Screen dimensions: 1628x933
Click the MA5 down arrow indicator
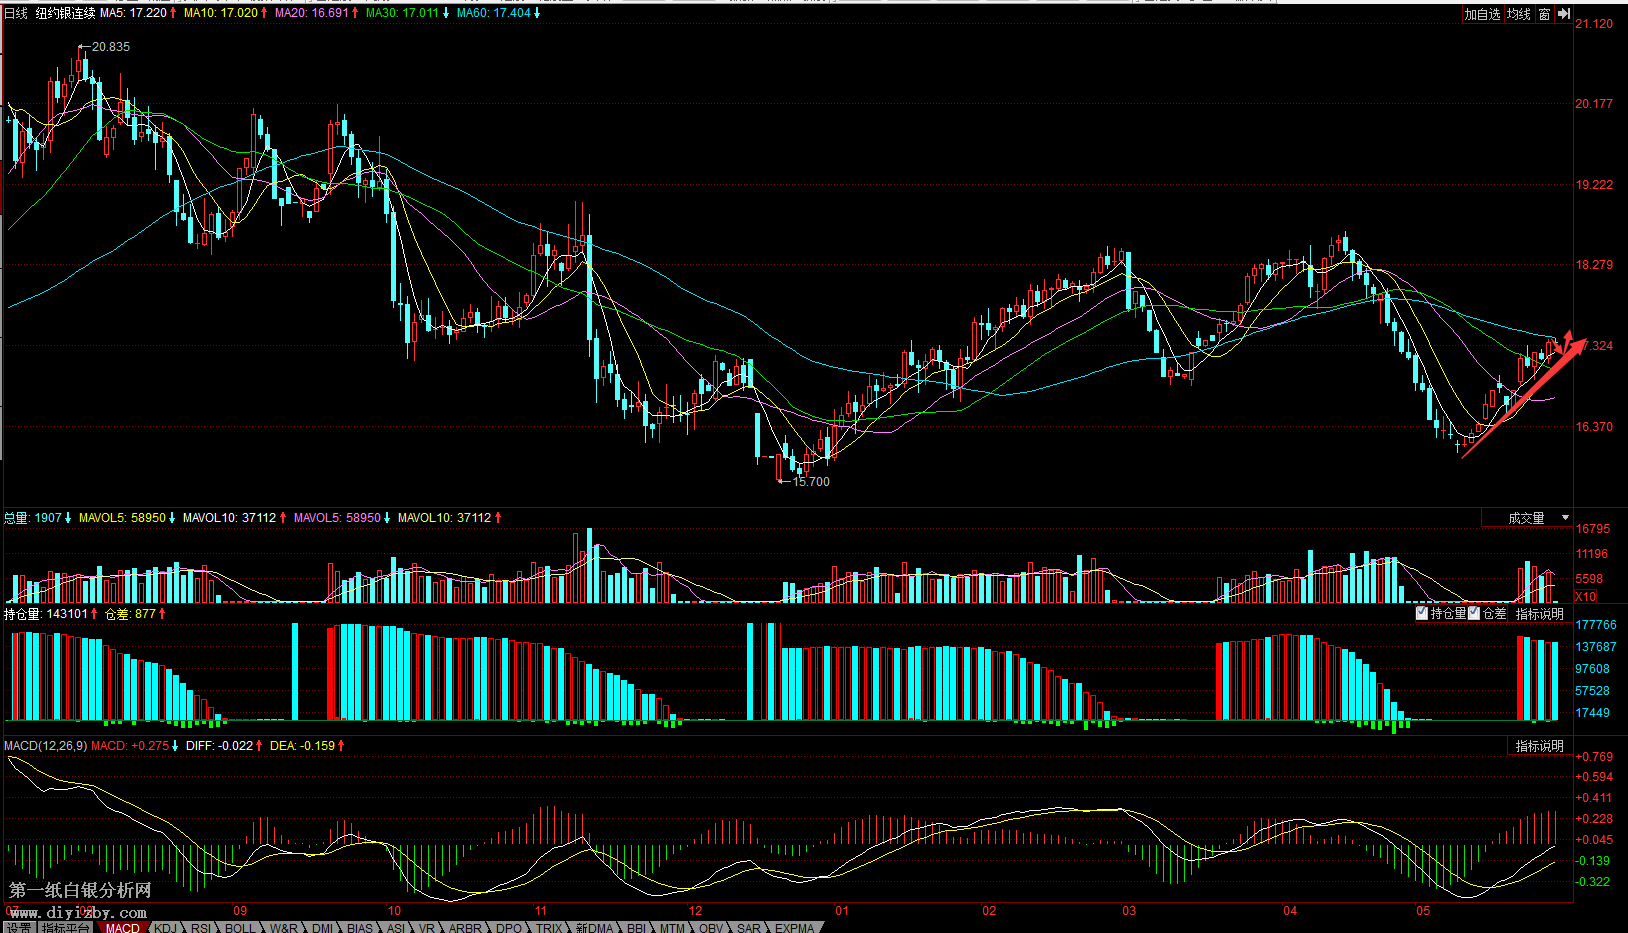click(173, 13)
